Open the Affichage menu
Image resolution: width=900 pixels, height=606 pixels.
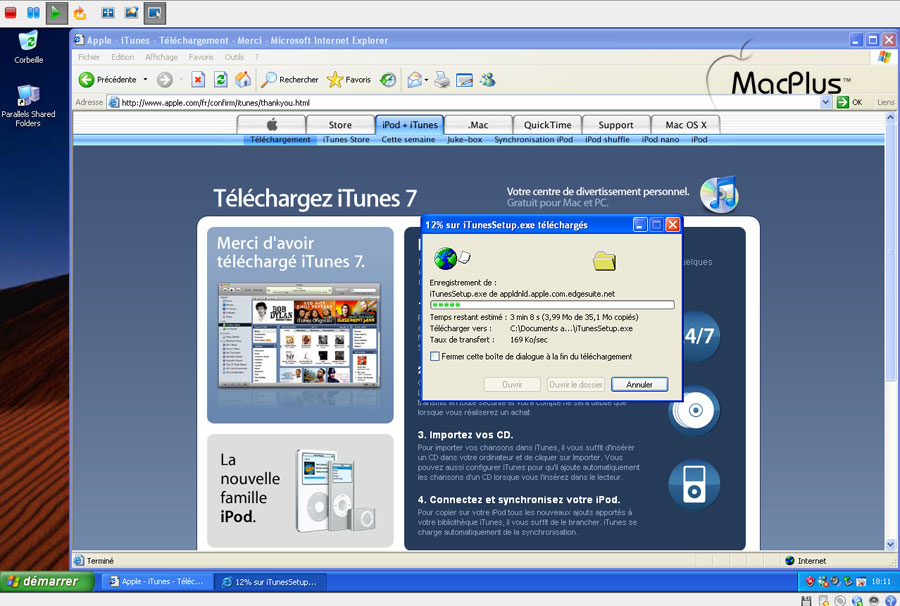click(x=161, y=57)
